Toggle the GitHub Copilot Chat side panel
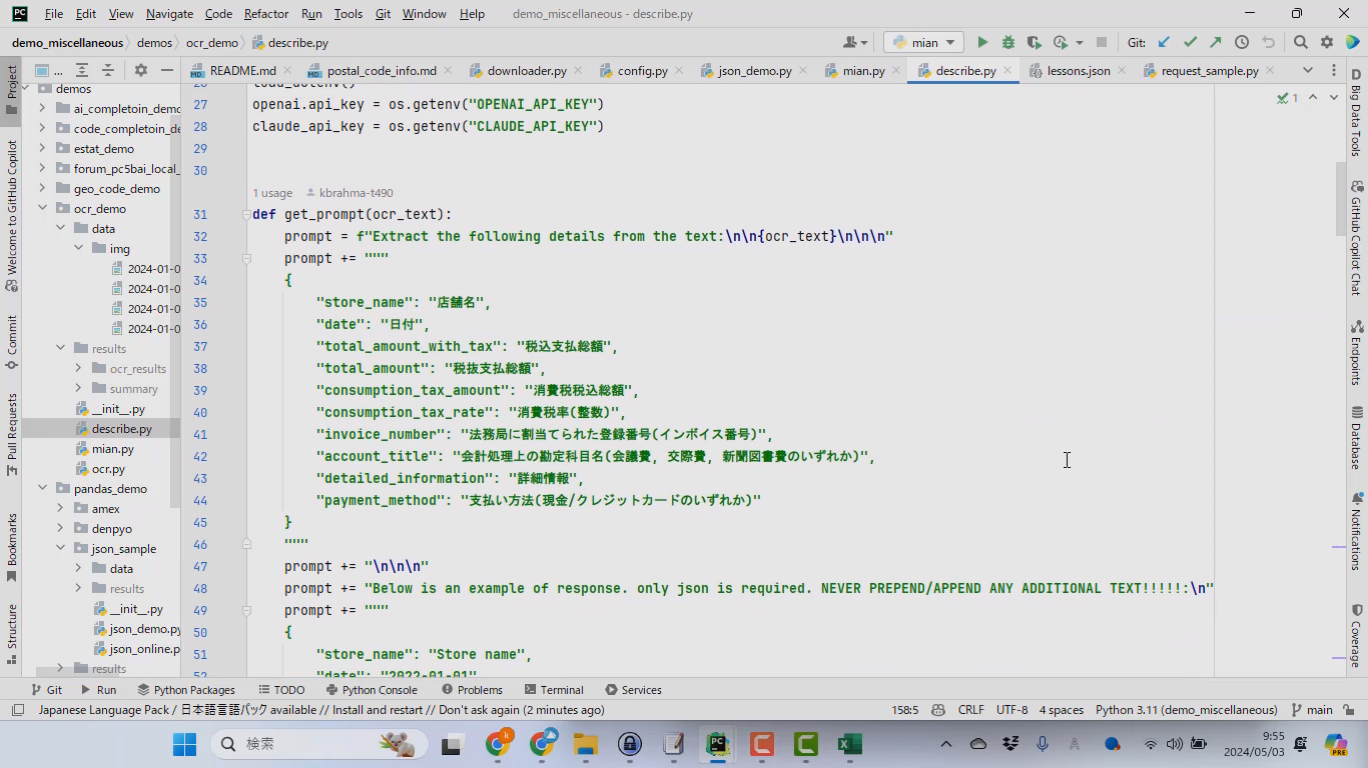This screenshot has width=1368, height=768. click(1356, 240)
